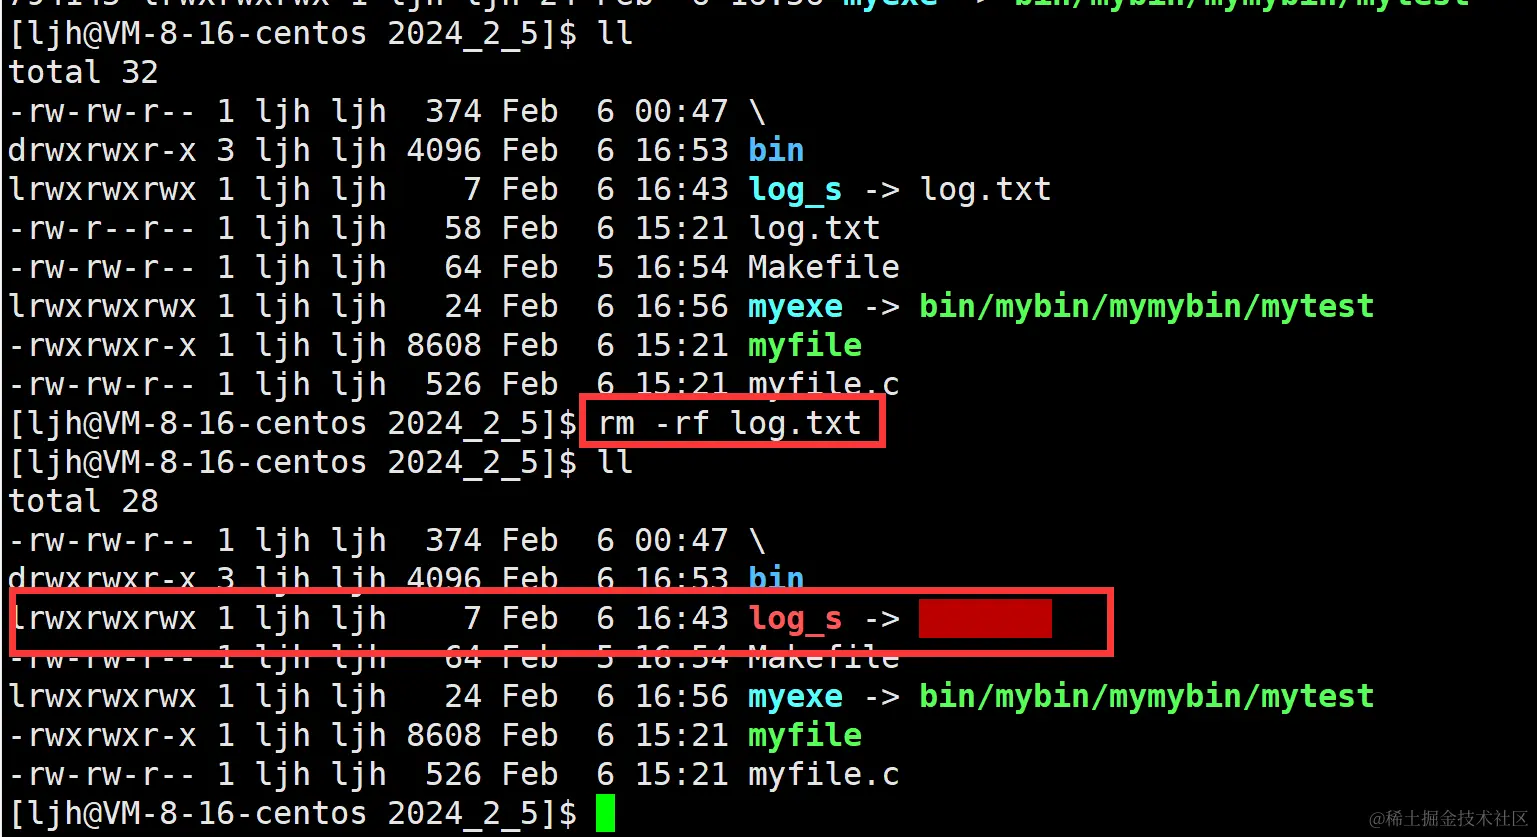The width and height of the screenshot is (1537, 837).
Task: Click green "myfile" executable under total 28
Action: 805,735
